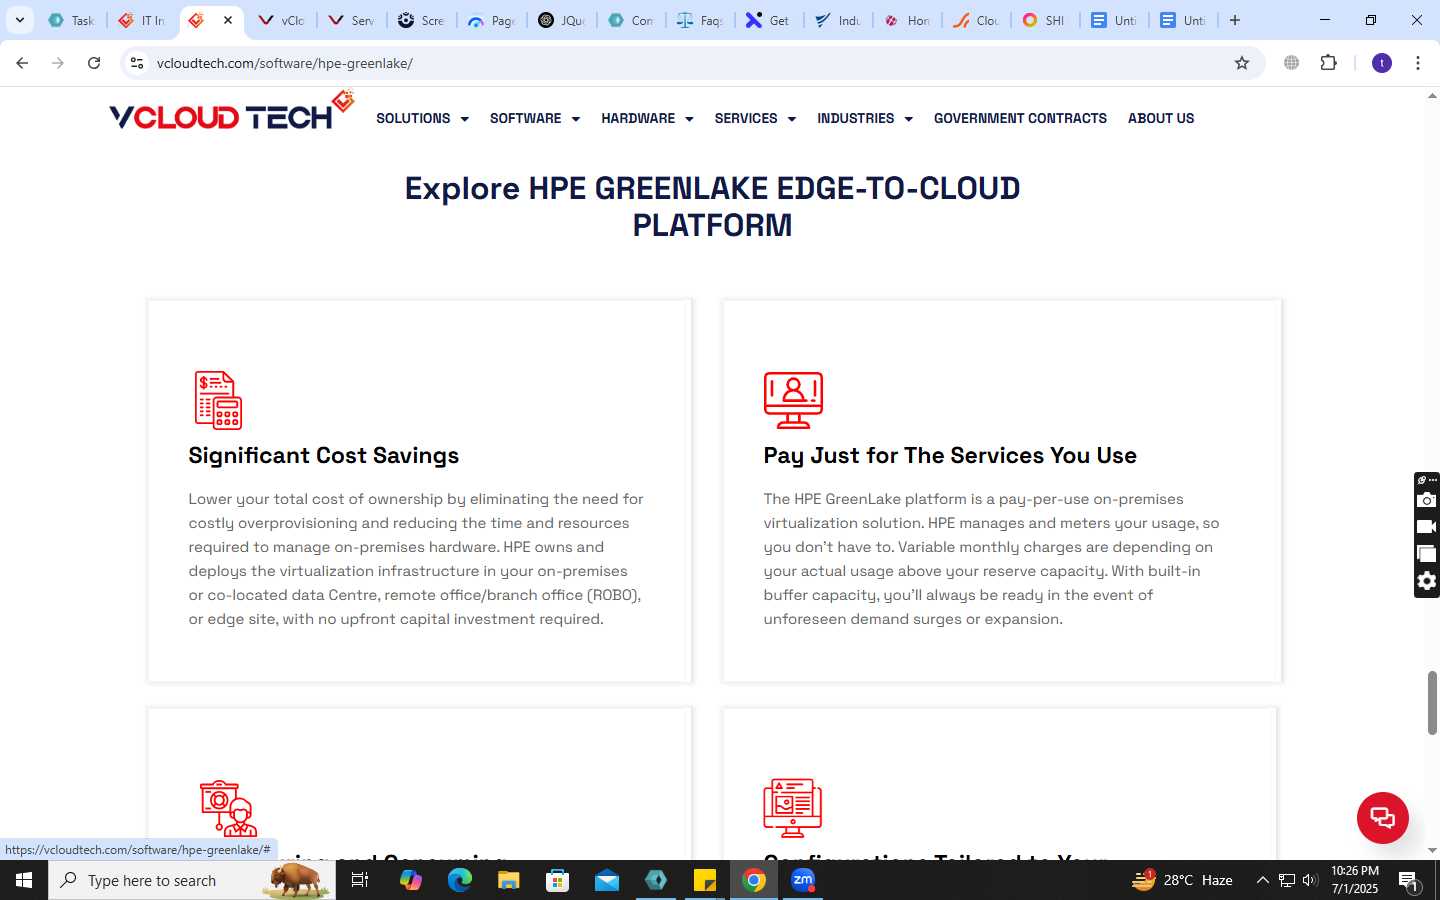Switch to the SHI tab
This screenshot has height=900, width=1440.
pos(1044,20)
